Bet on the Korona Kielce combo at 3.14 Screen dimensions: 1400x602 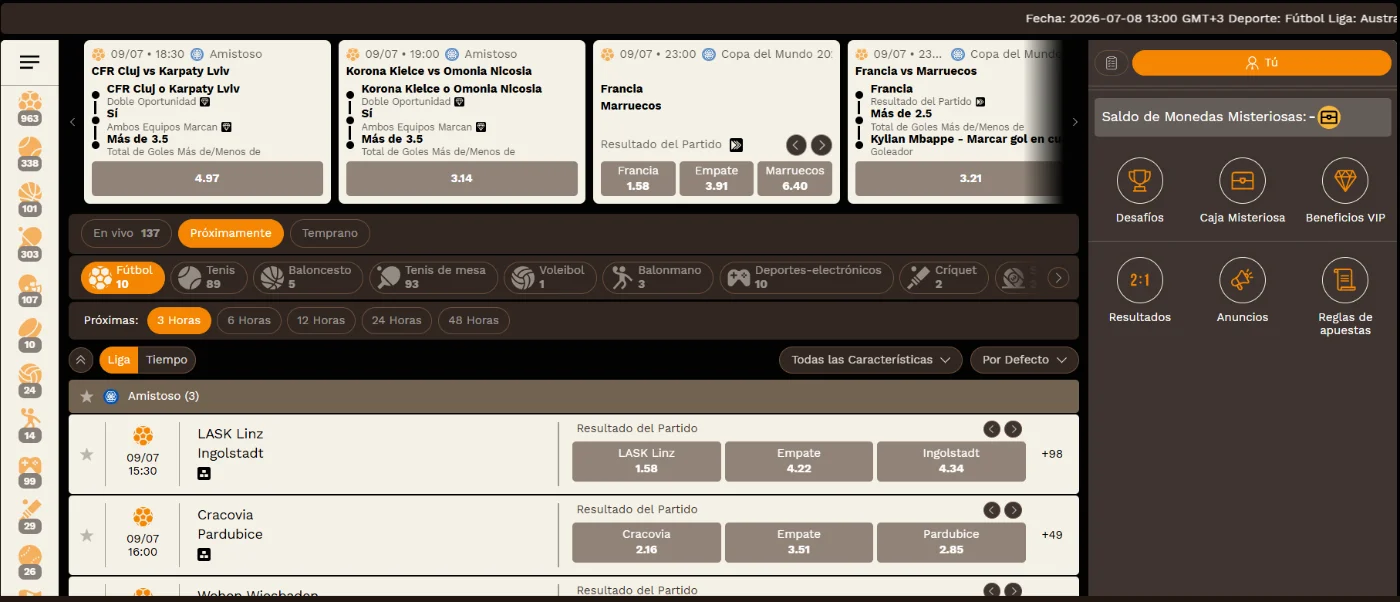[x=462, y=178]
